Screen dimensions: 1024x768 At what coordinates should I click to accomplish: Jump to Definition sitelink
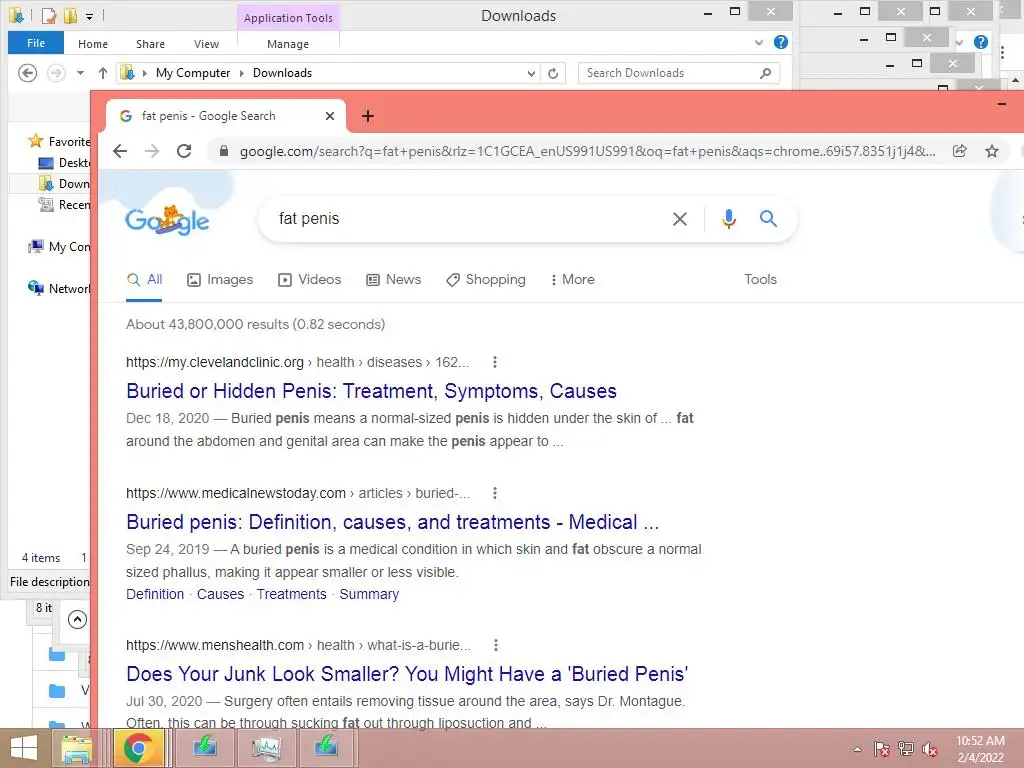155,594
